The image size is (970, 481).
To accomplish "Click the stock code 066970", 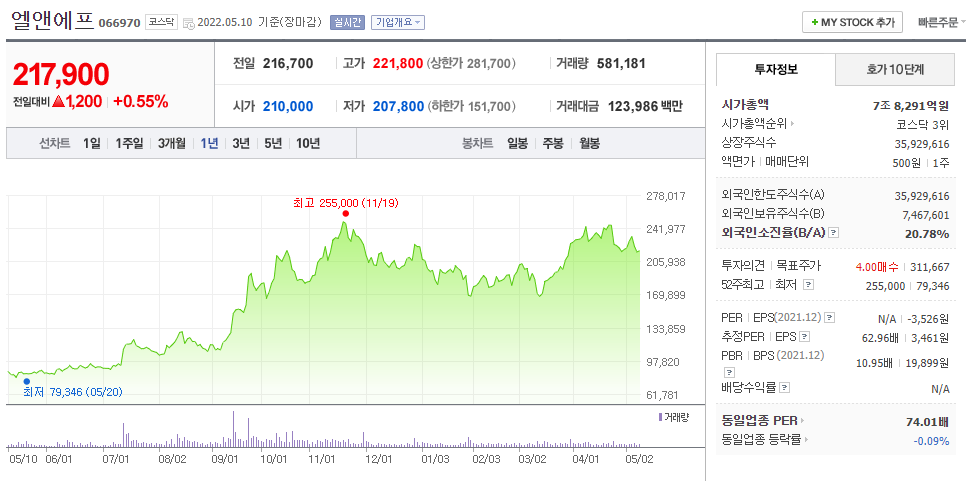I will [119, 24].
